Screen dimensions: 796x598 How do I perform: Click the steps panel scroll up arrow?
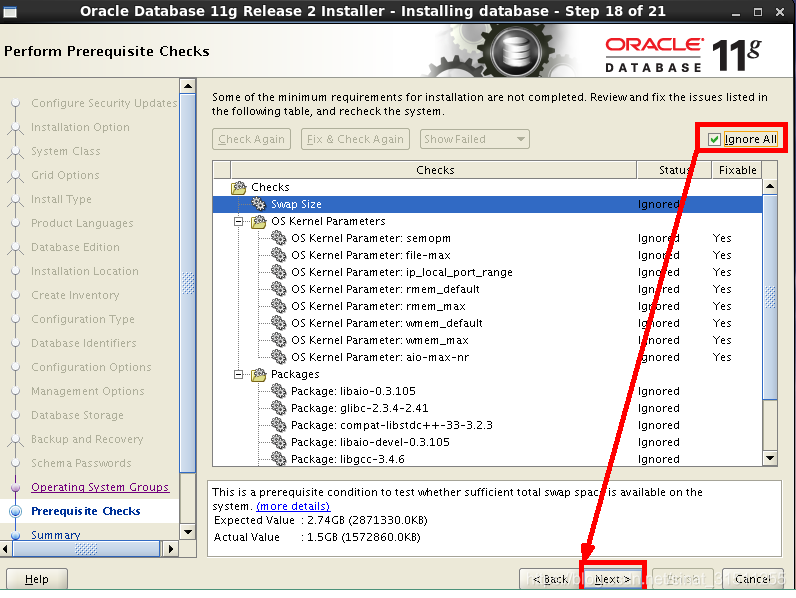click(188, 86)
